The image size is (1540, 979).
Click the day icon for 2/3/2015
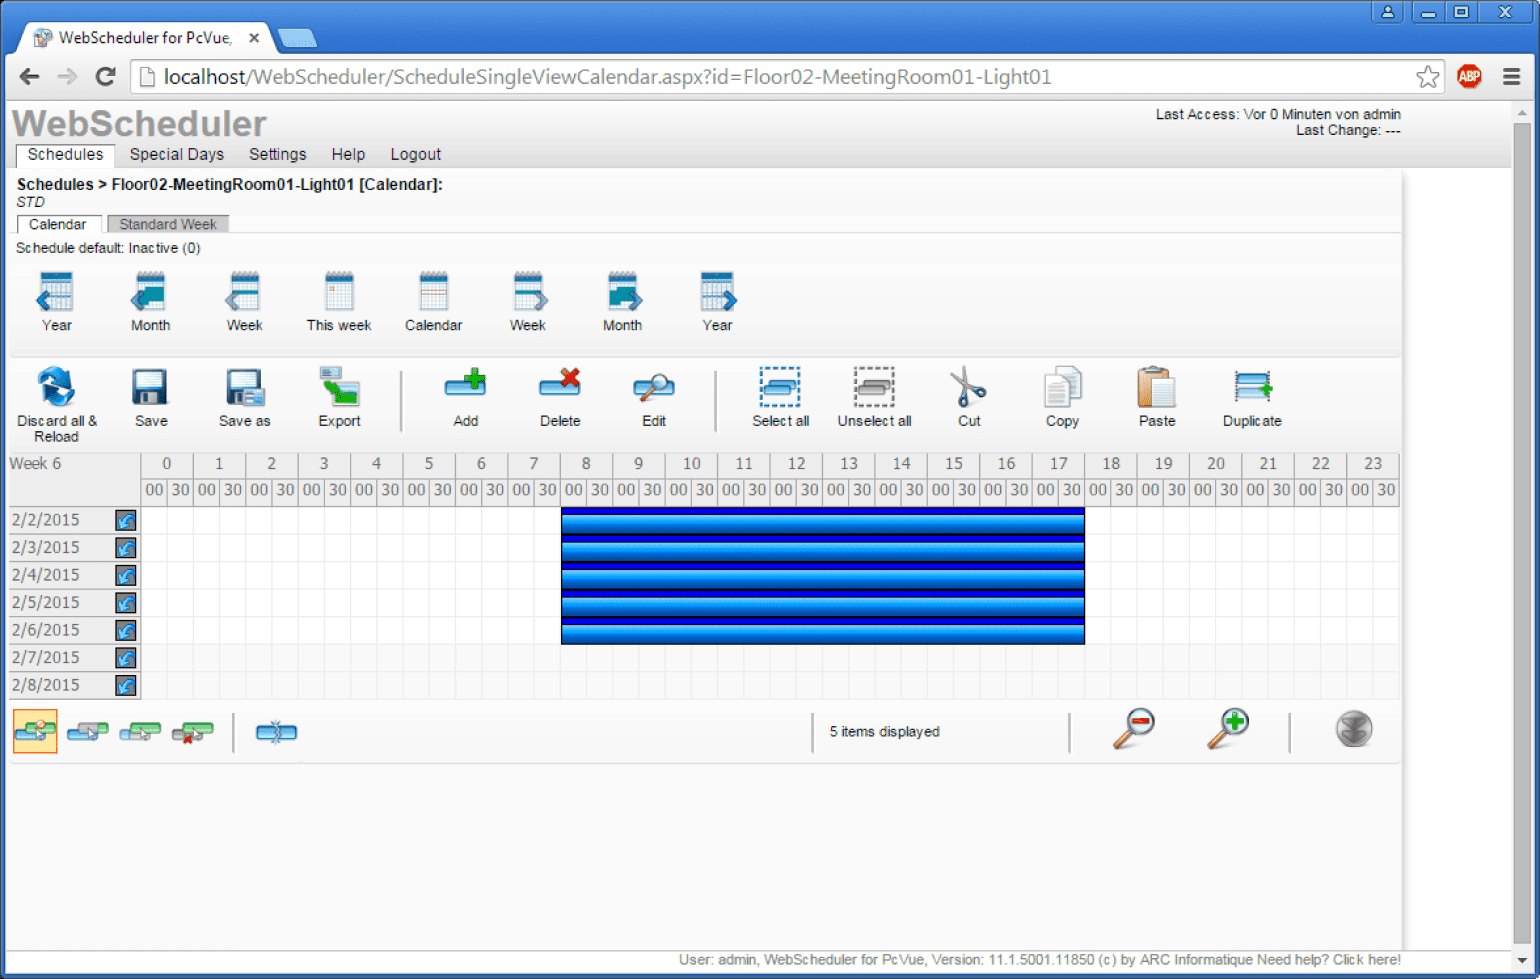pos(126,548)
